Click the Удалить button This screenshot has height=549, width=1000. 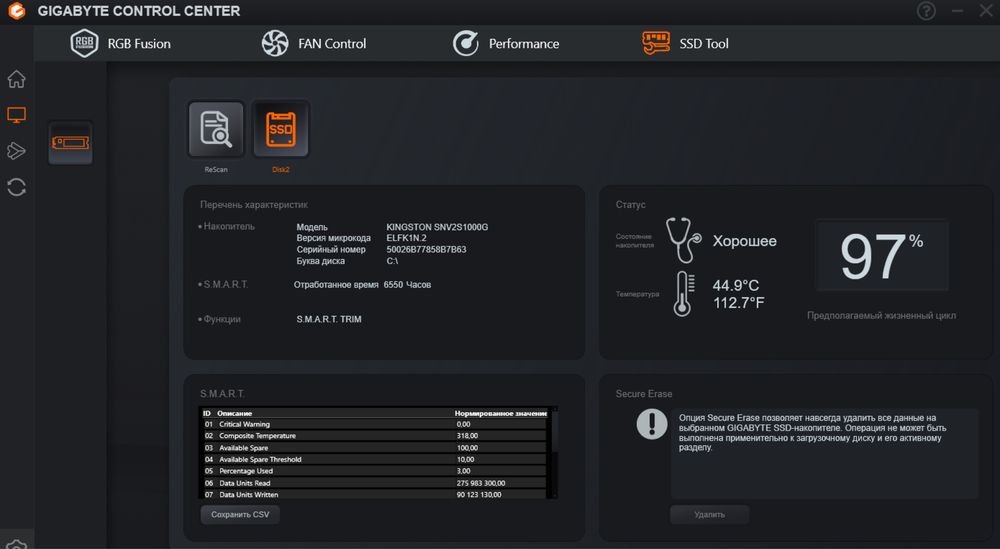click(x=709, y=515)
